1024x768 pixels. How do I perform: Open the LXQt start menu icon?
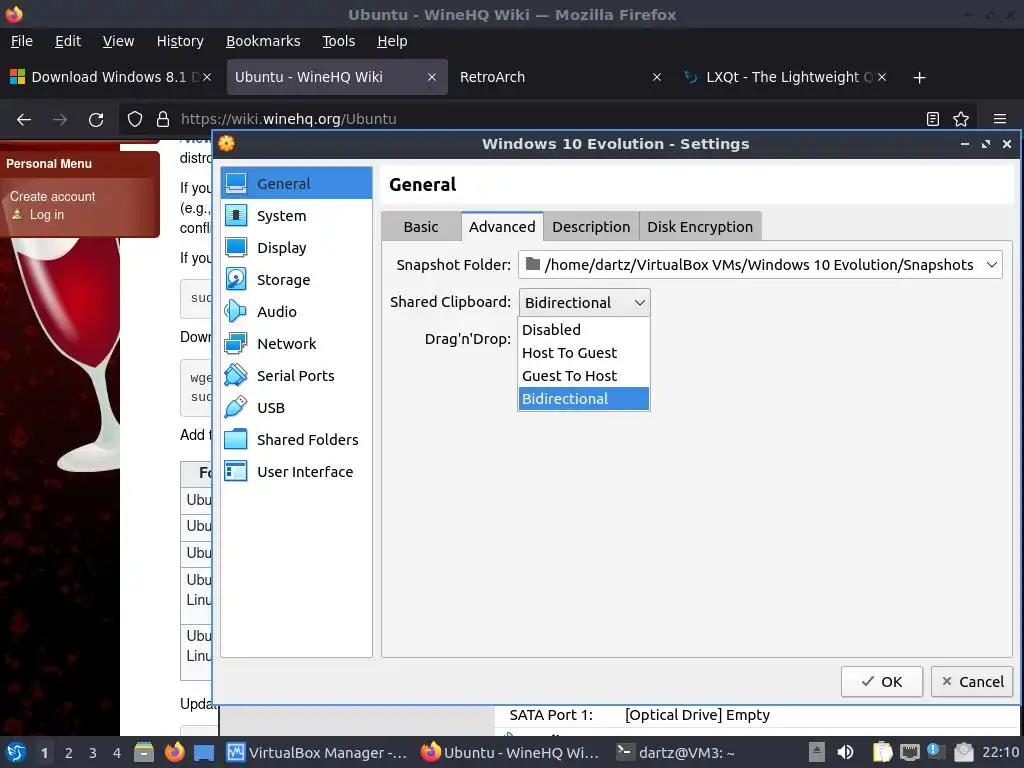click(x=16, y=752)
